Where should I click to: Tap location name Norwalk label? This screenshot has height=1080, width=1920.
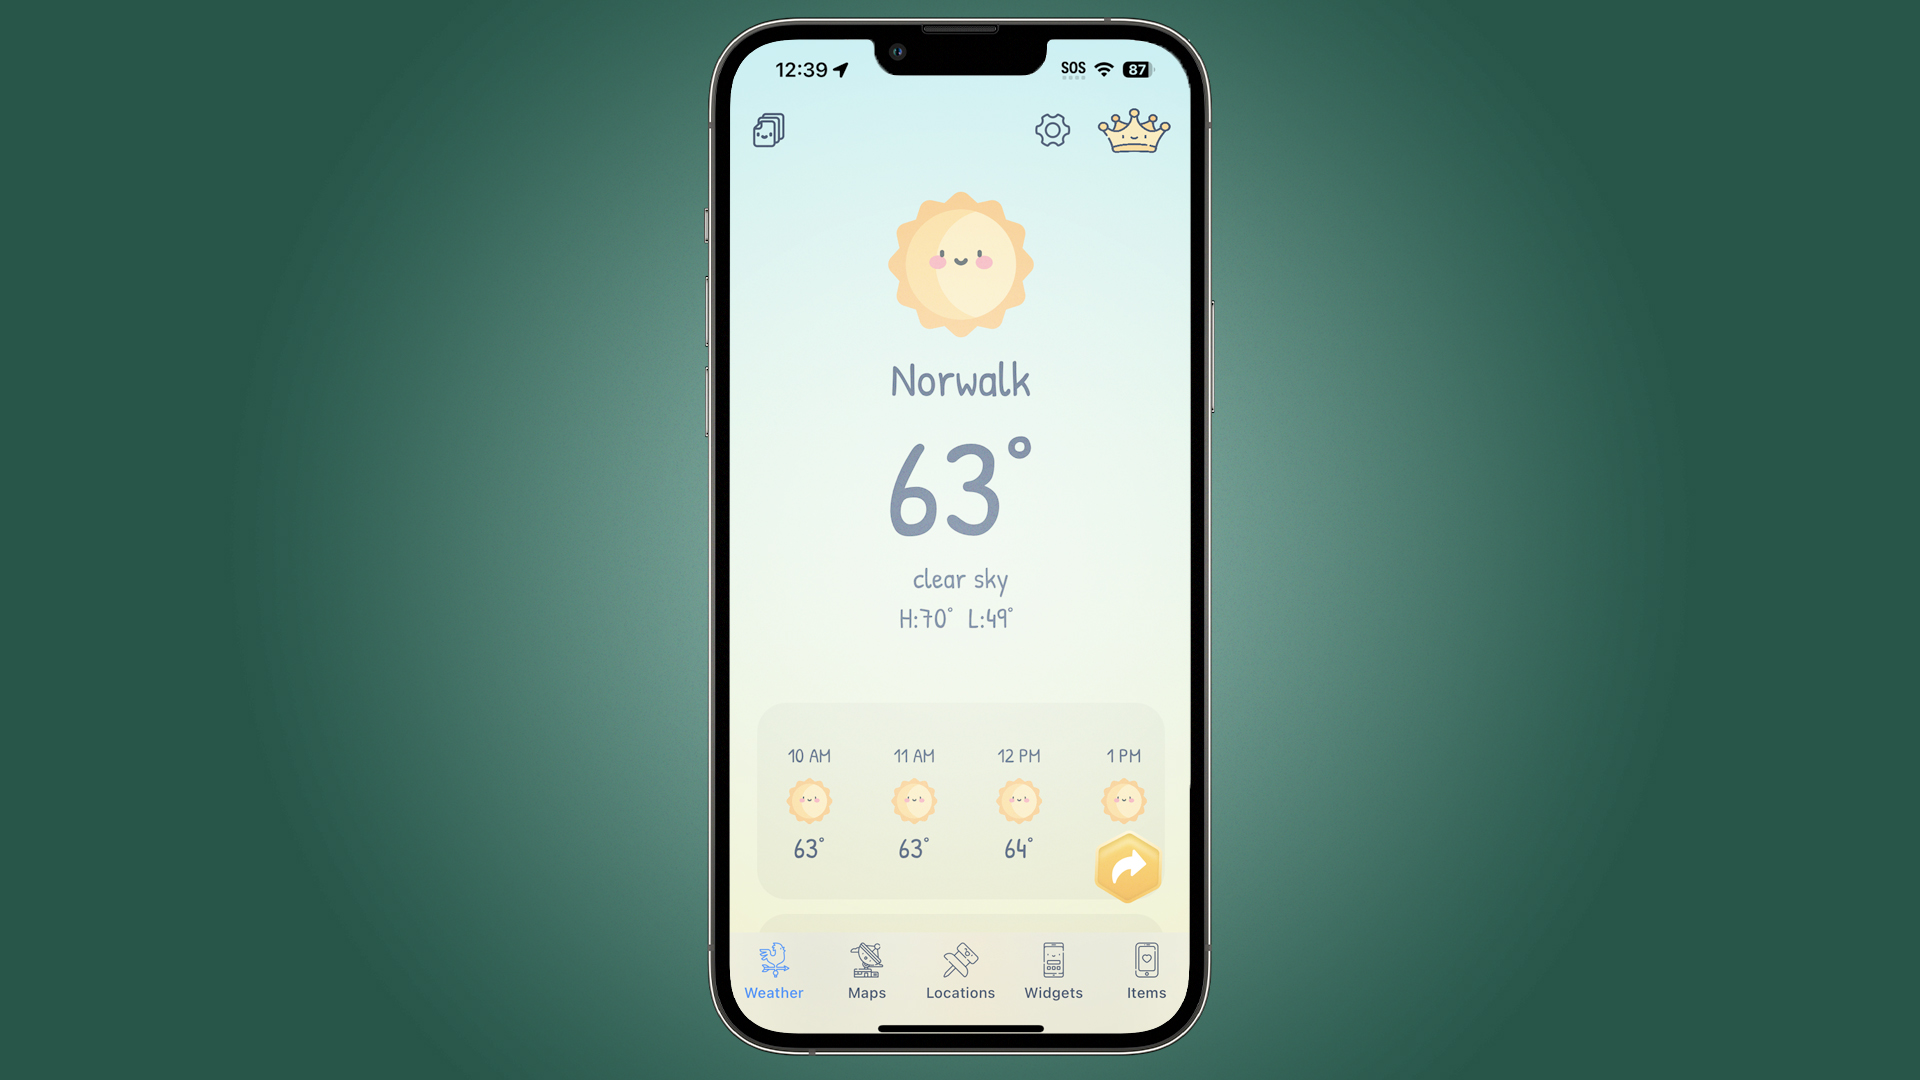point(959,381)
